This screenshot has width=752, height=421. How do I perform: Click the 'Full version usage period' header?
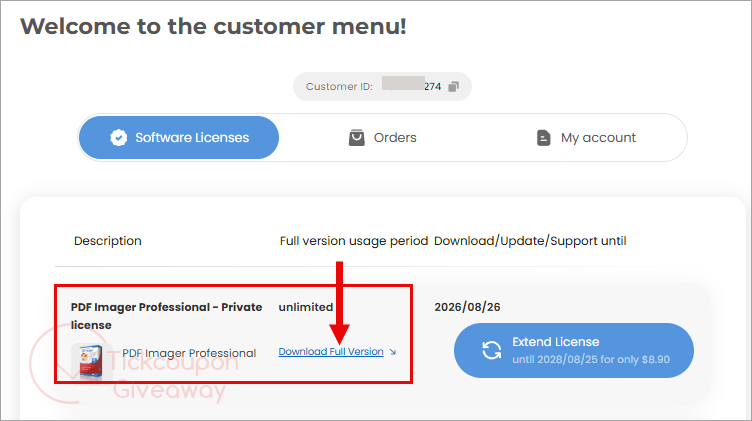click(x=354, y=241)
